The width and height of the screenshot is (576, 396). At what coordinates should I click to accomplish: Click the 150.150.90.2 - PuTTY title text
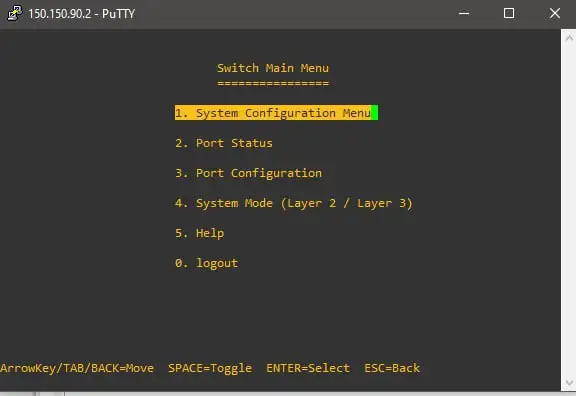click(82, 14)
